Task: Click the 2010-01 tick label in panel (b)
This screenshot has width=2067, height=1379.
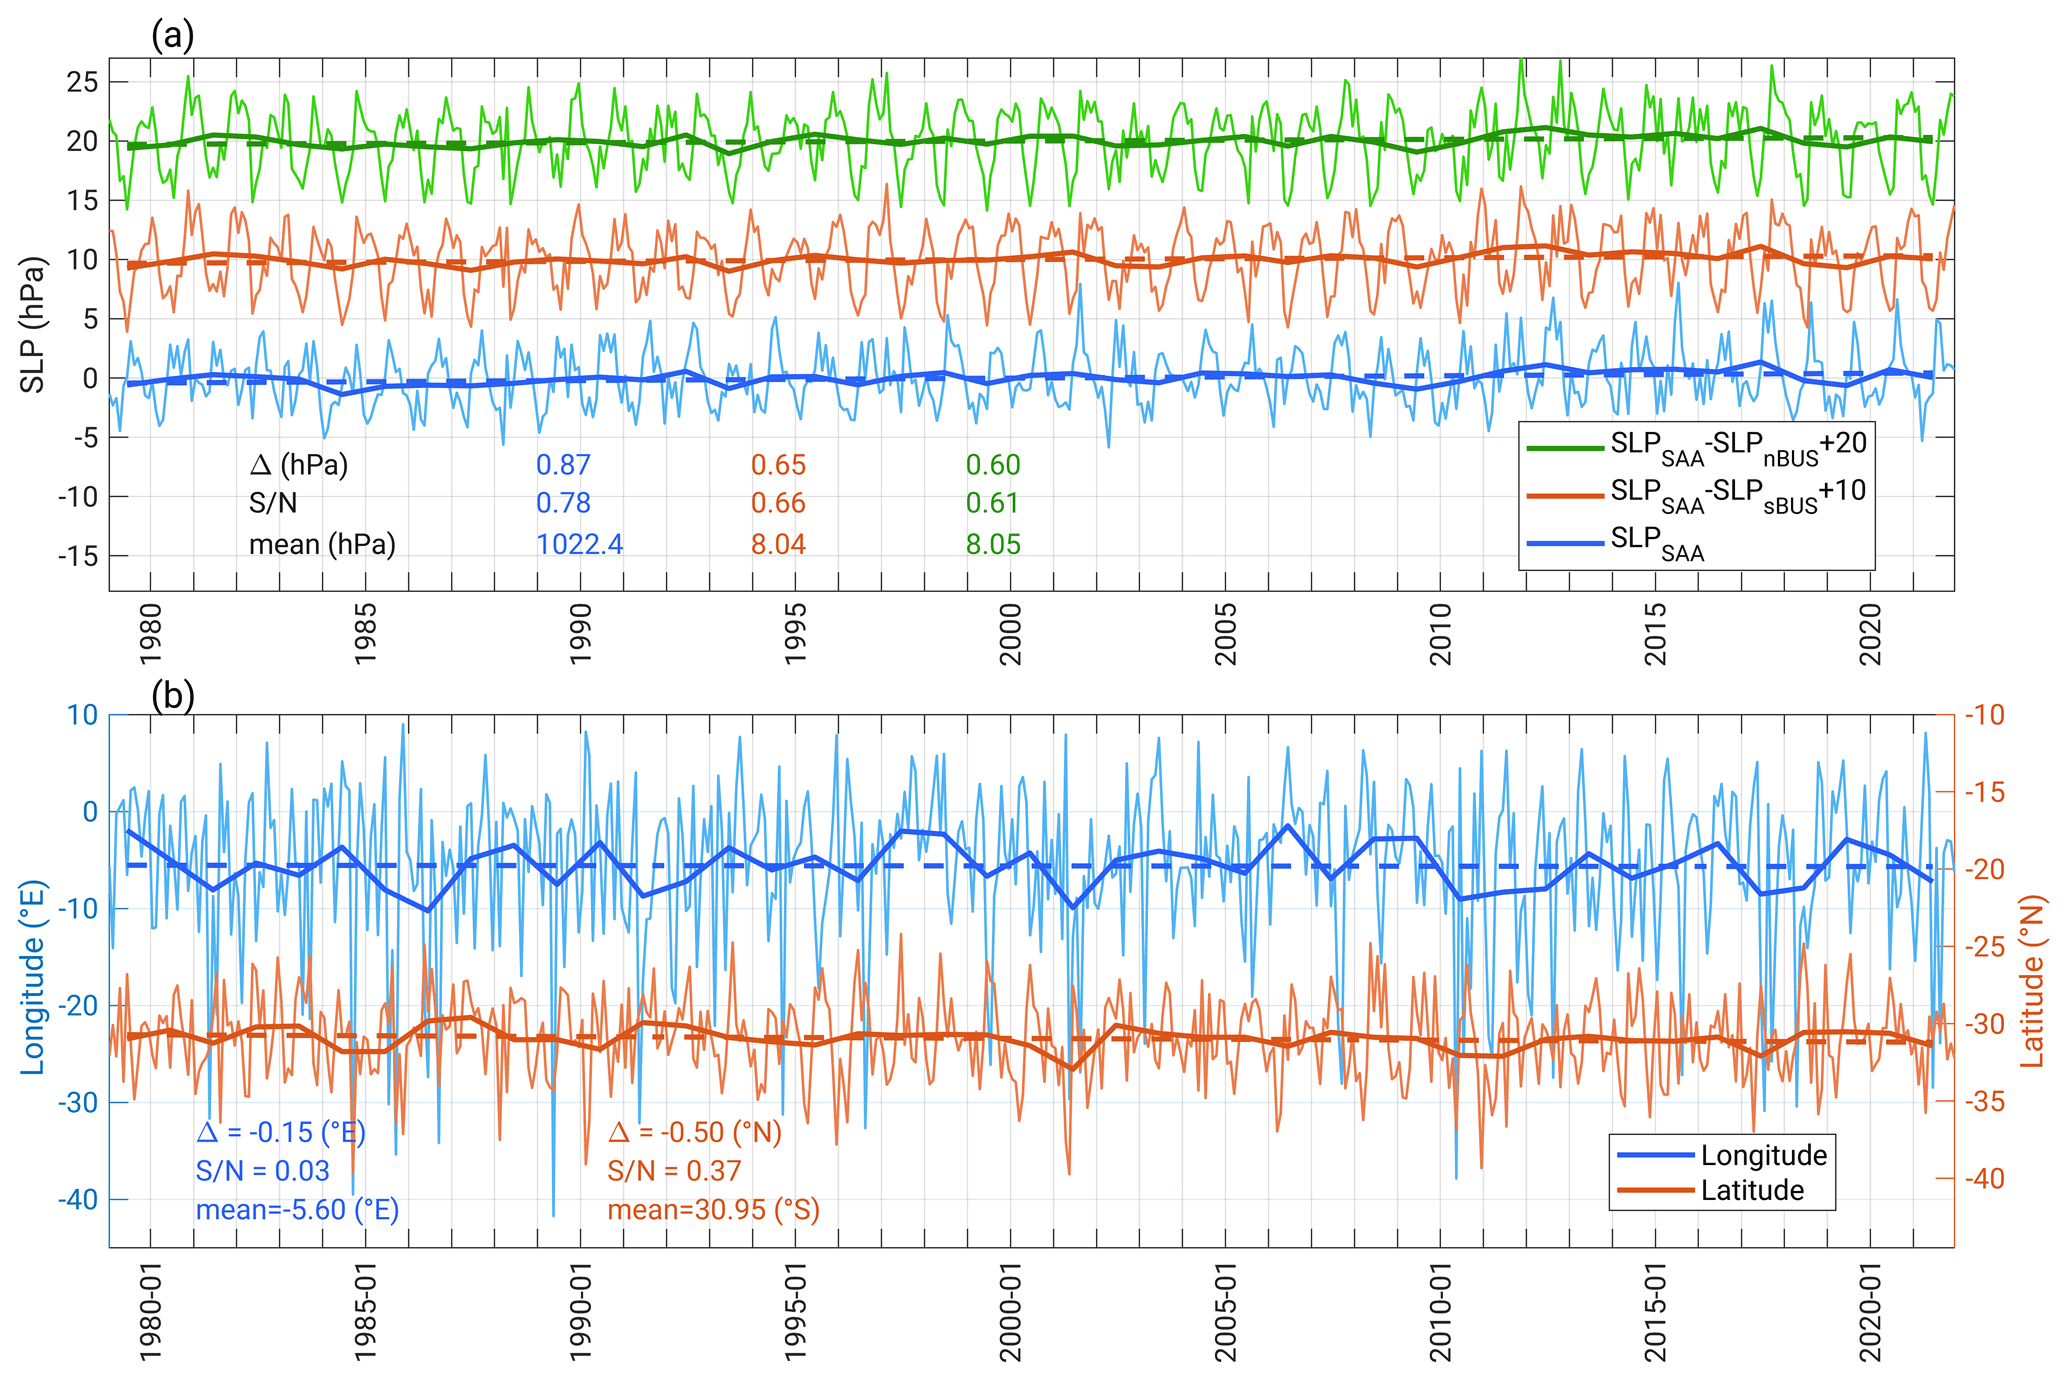Action: (1441, 1311)
